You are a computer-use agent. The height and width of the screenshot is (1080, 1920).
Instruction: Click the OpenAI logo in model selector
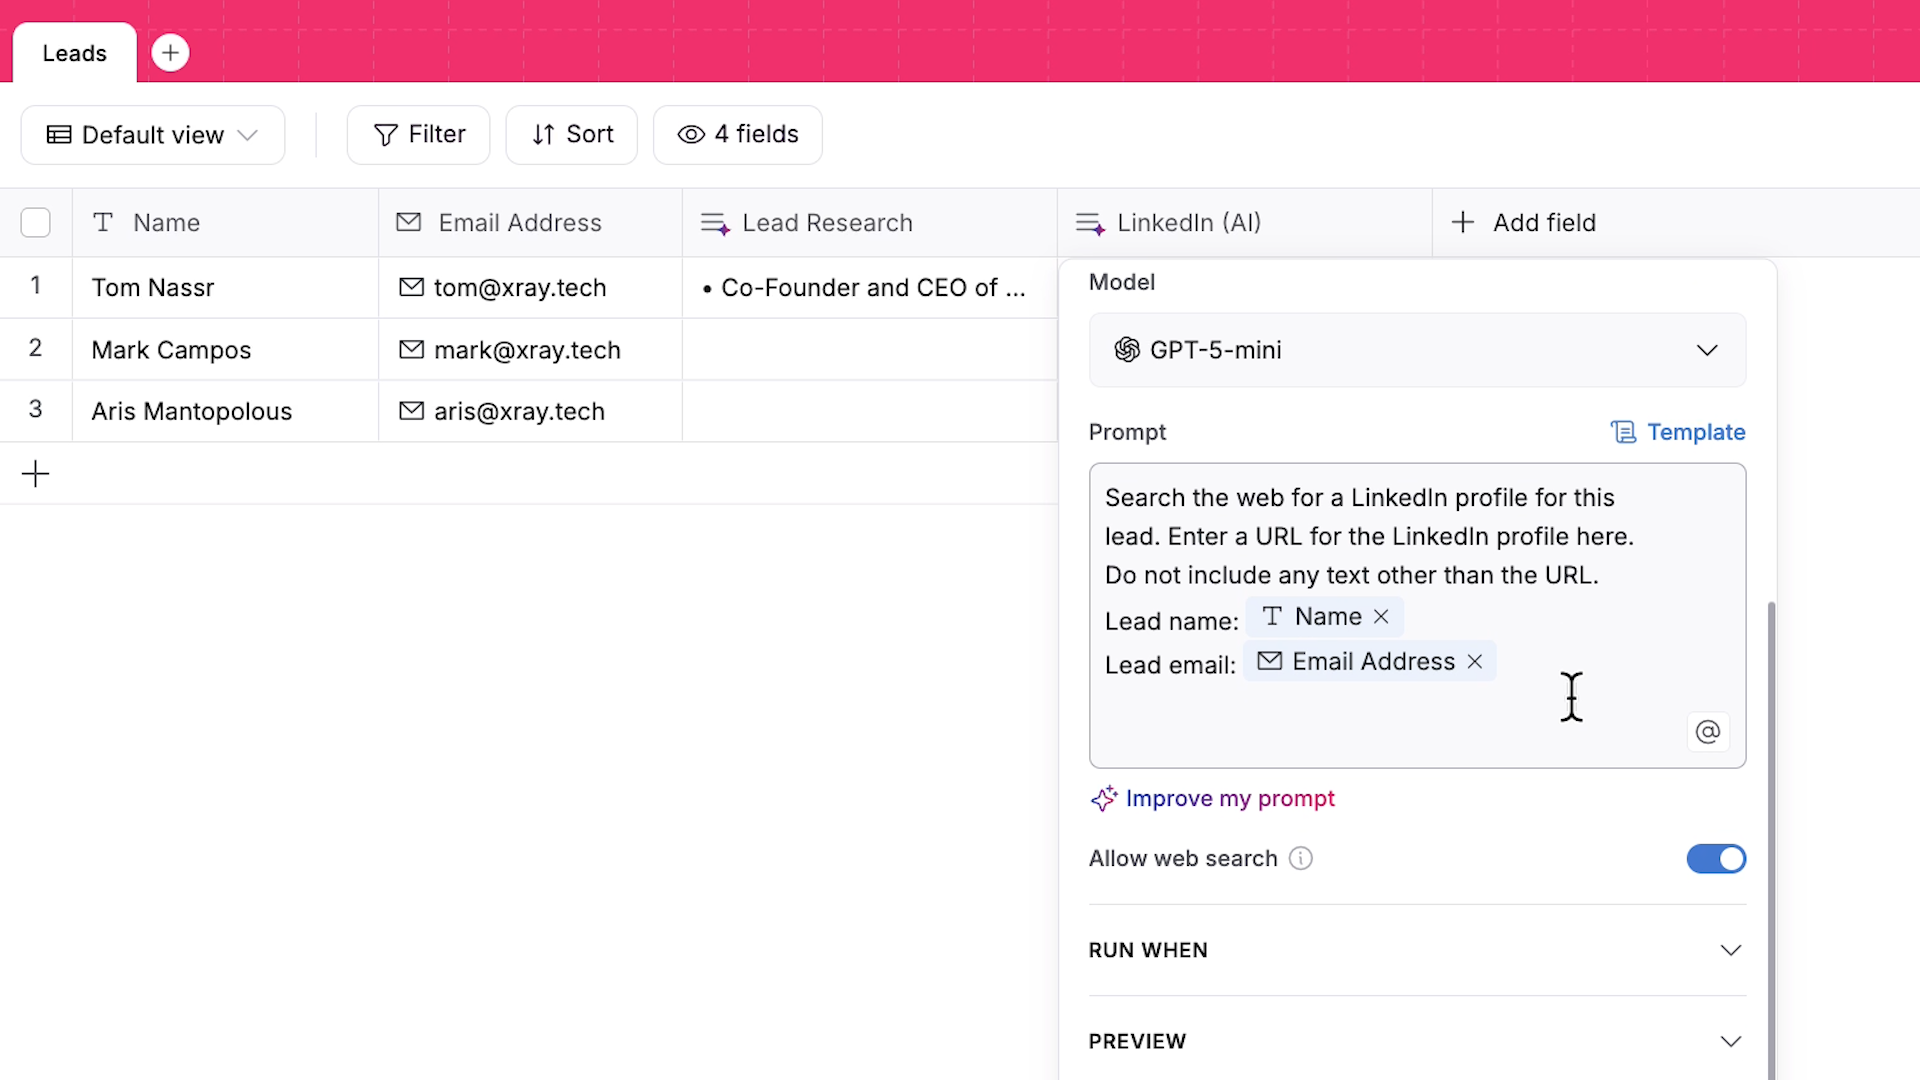pos(1127,350)
